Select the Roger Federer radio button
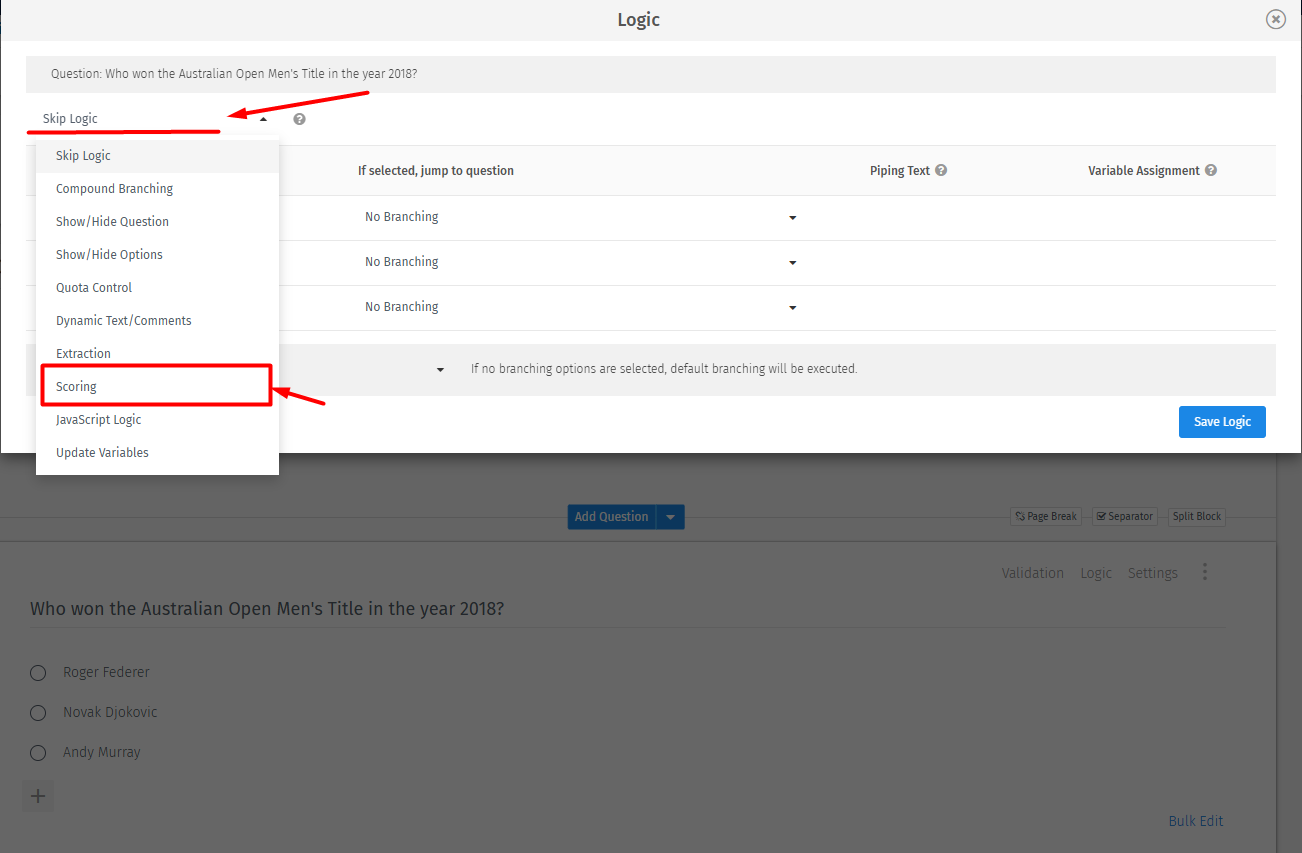Viewport: 1302px width, 853px height. pyautogui.click(x=37, y=672)
